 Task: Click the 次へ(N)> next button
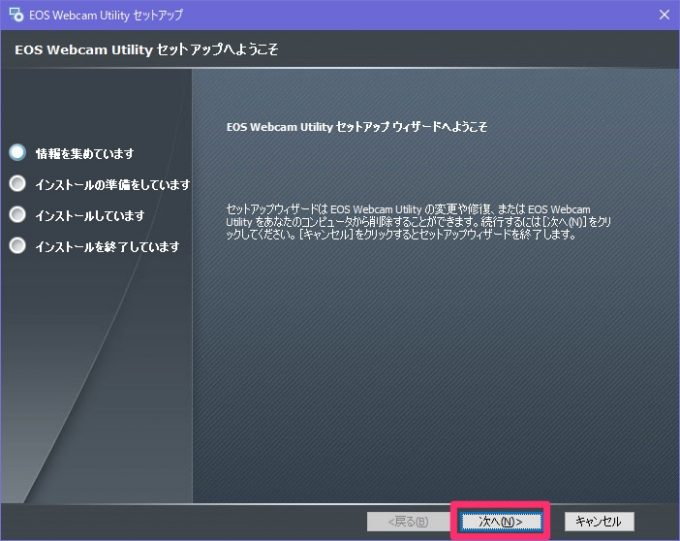click(500, 521)
